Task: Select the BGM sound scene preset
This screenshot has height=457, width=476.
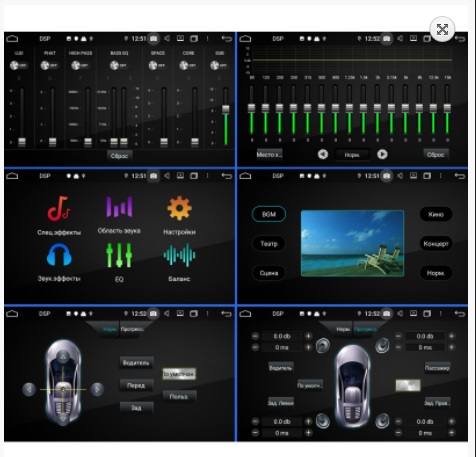Action: pyautogui.click(x=269, y=214)
